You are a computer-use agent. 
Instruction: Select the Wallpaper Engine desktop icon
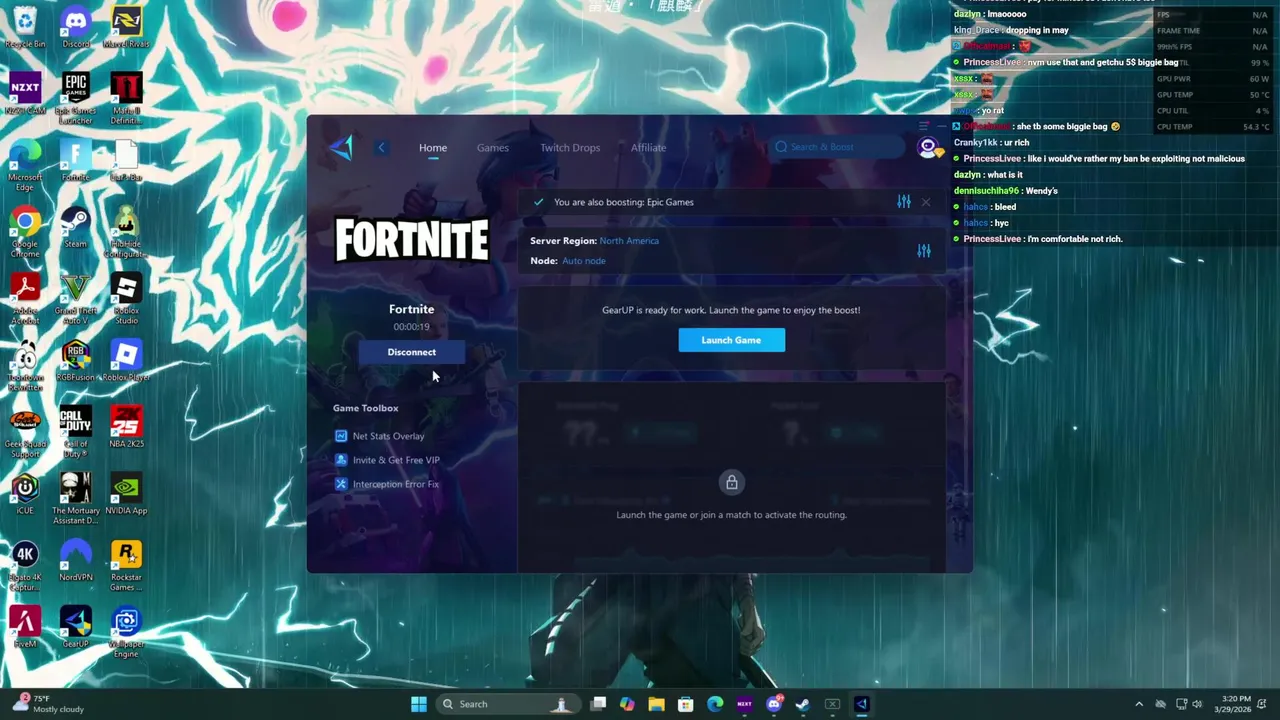point(125,632)
